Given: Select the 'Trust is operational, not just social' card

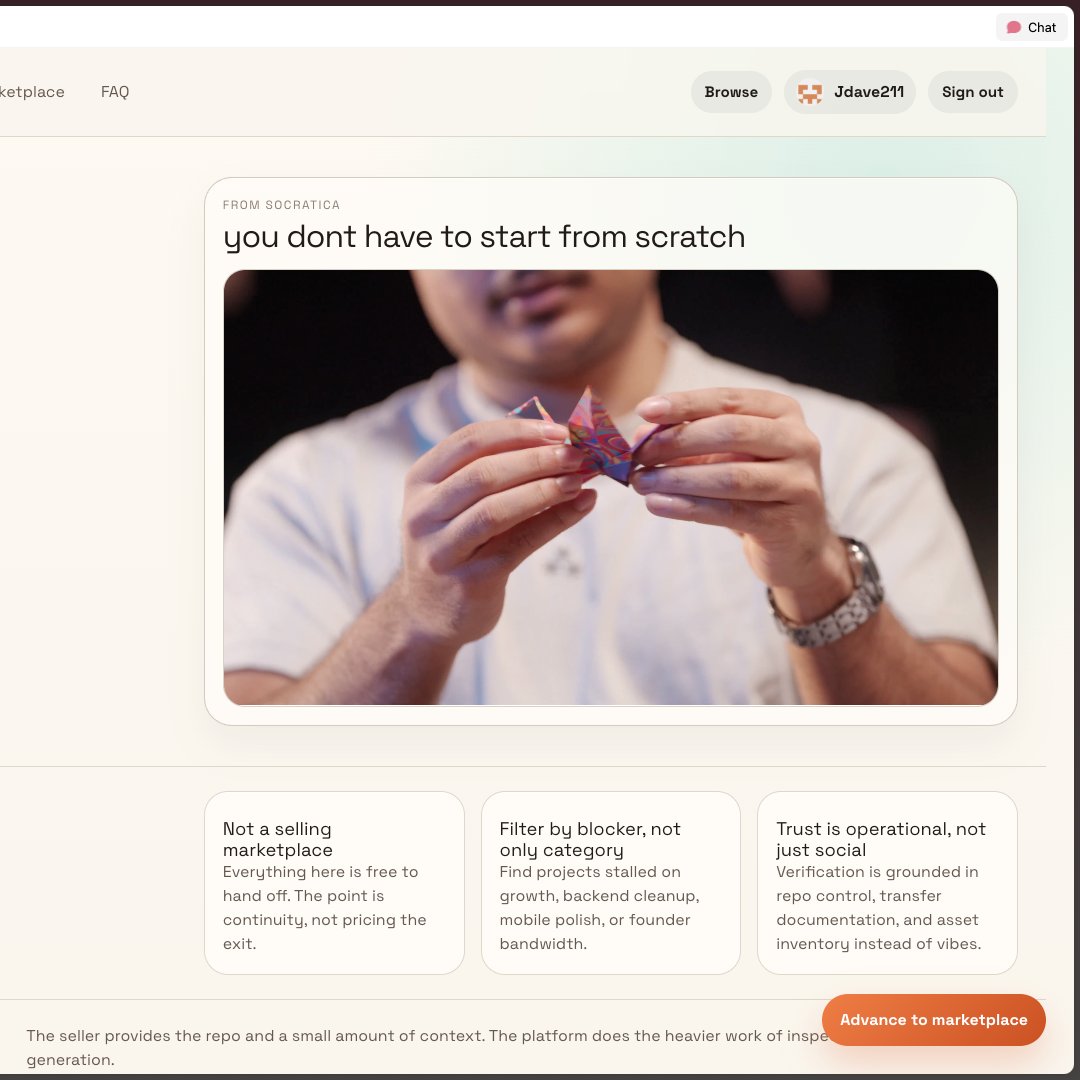Looking at the screenshot, I should (887, 882).
